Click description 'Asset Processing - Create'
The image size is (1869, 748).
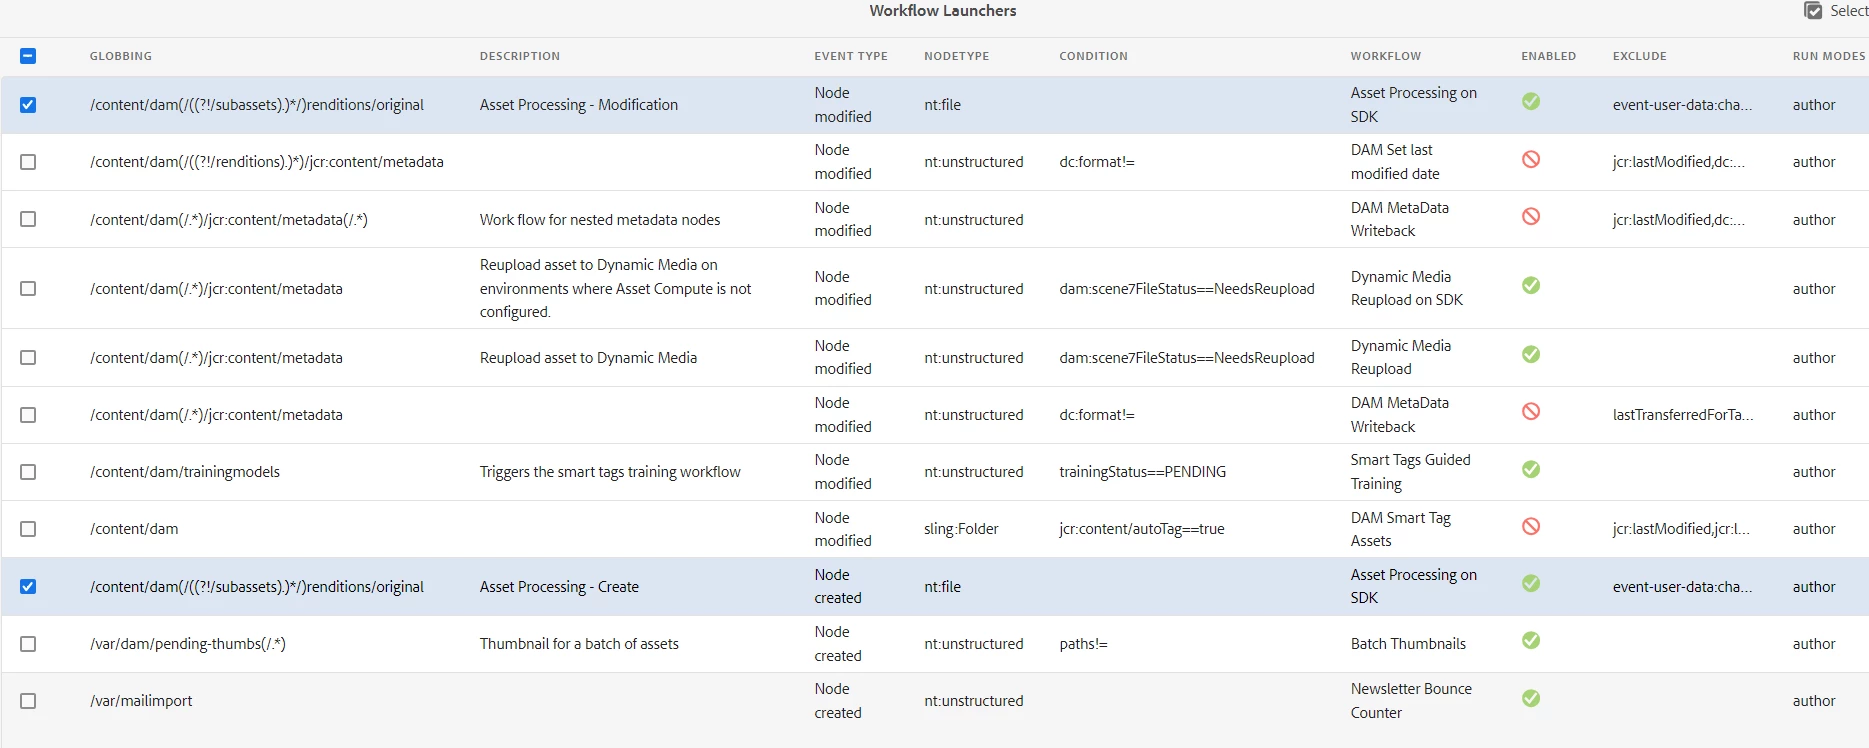(x=559, y=587)
